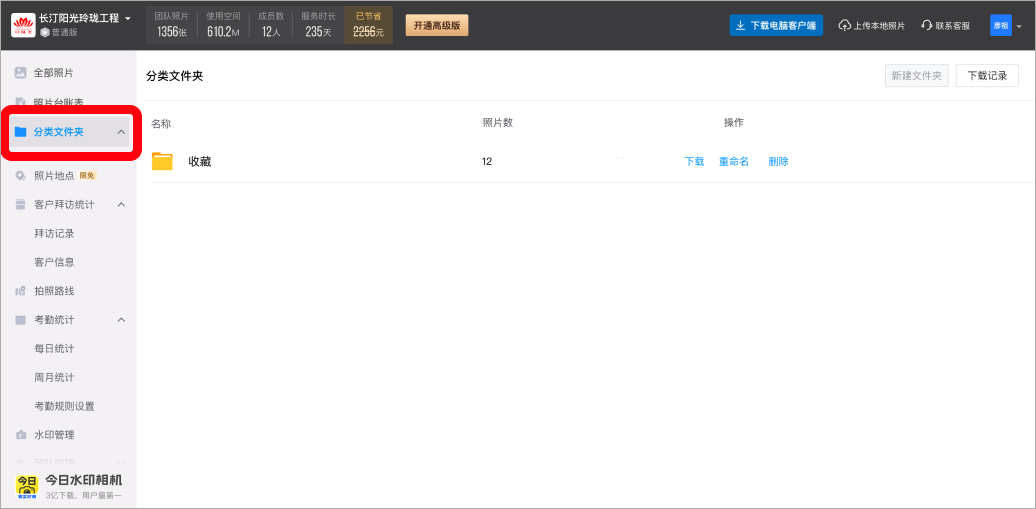Open 考勤规则设置 submenu item
This screenshot has height=509, width=1036.
(64, 406)
